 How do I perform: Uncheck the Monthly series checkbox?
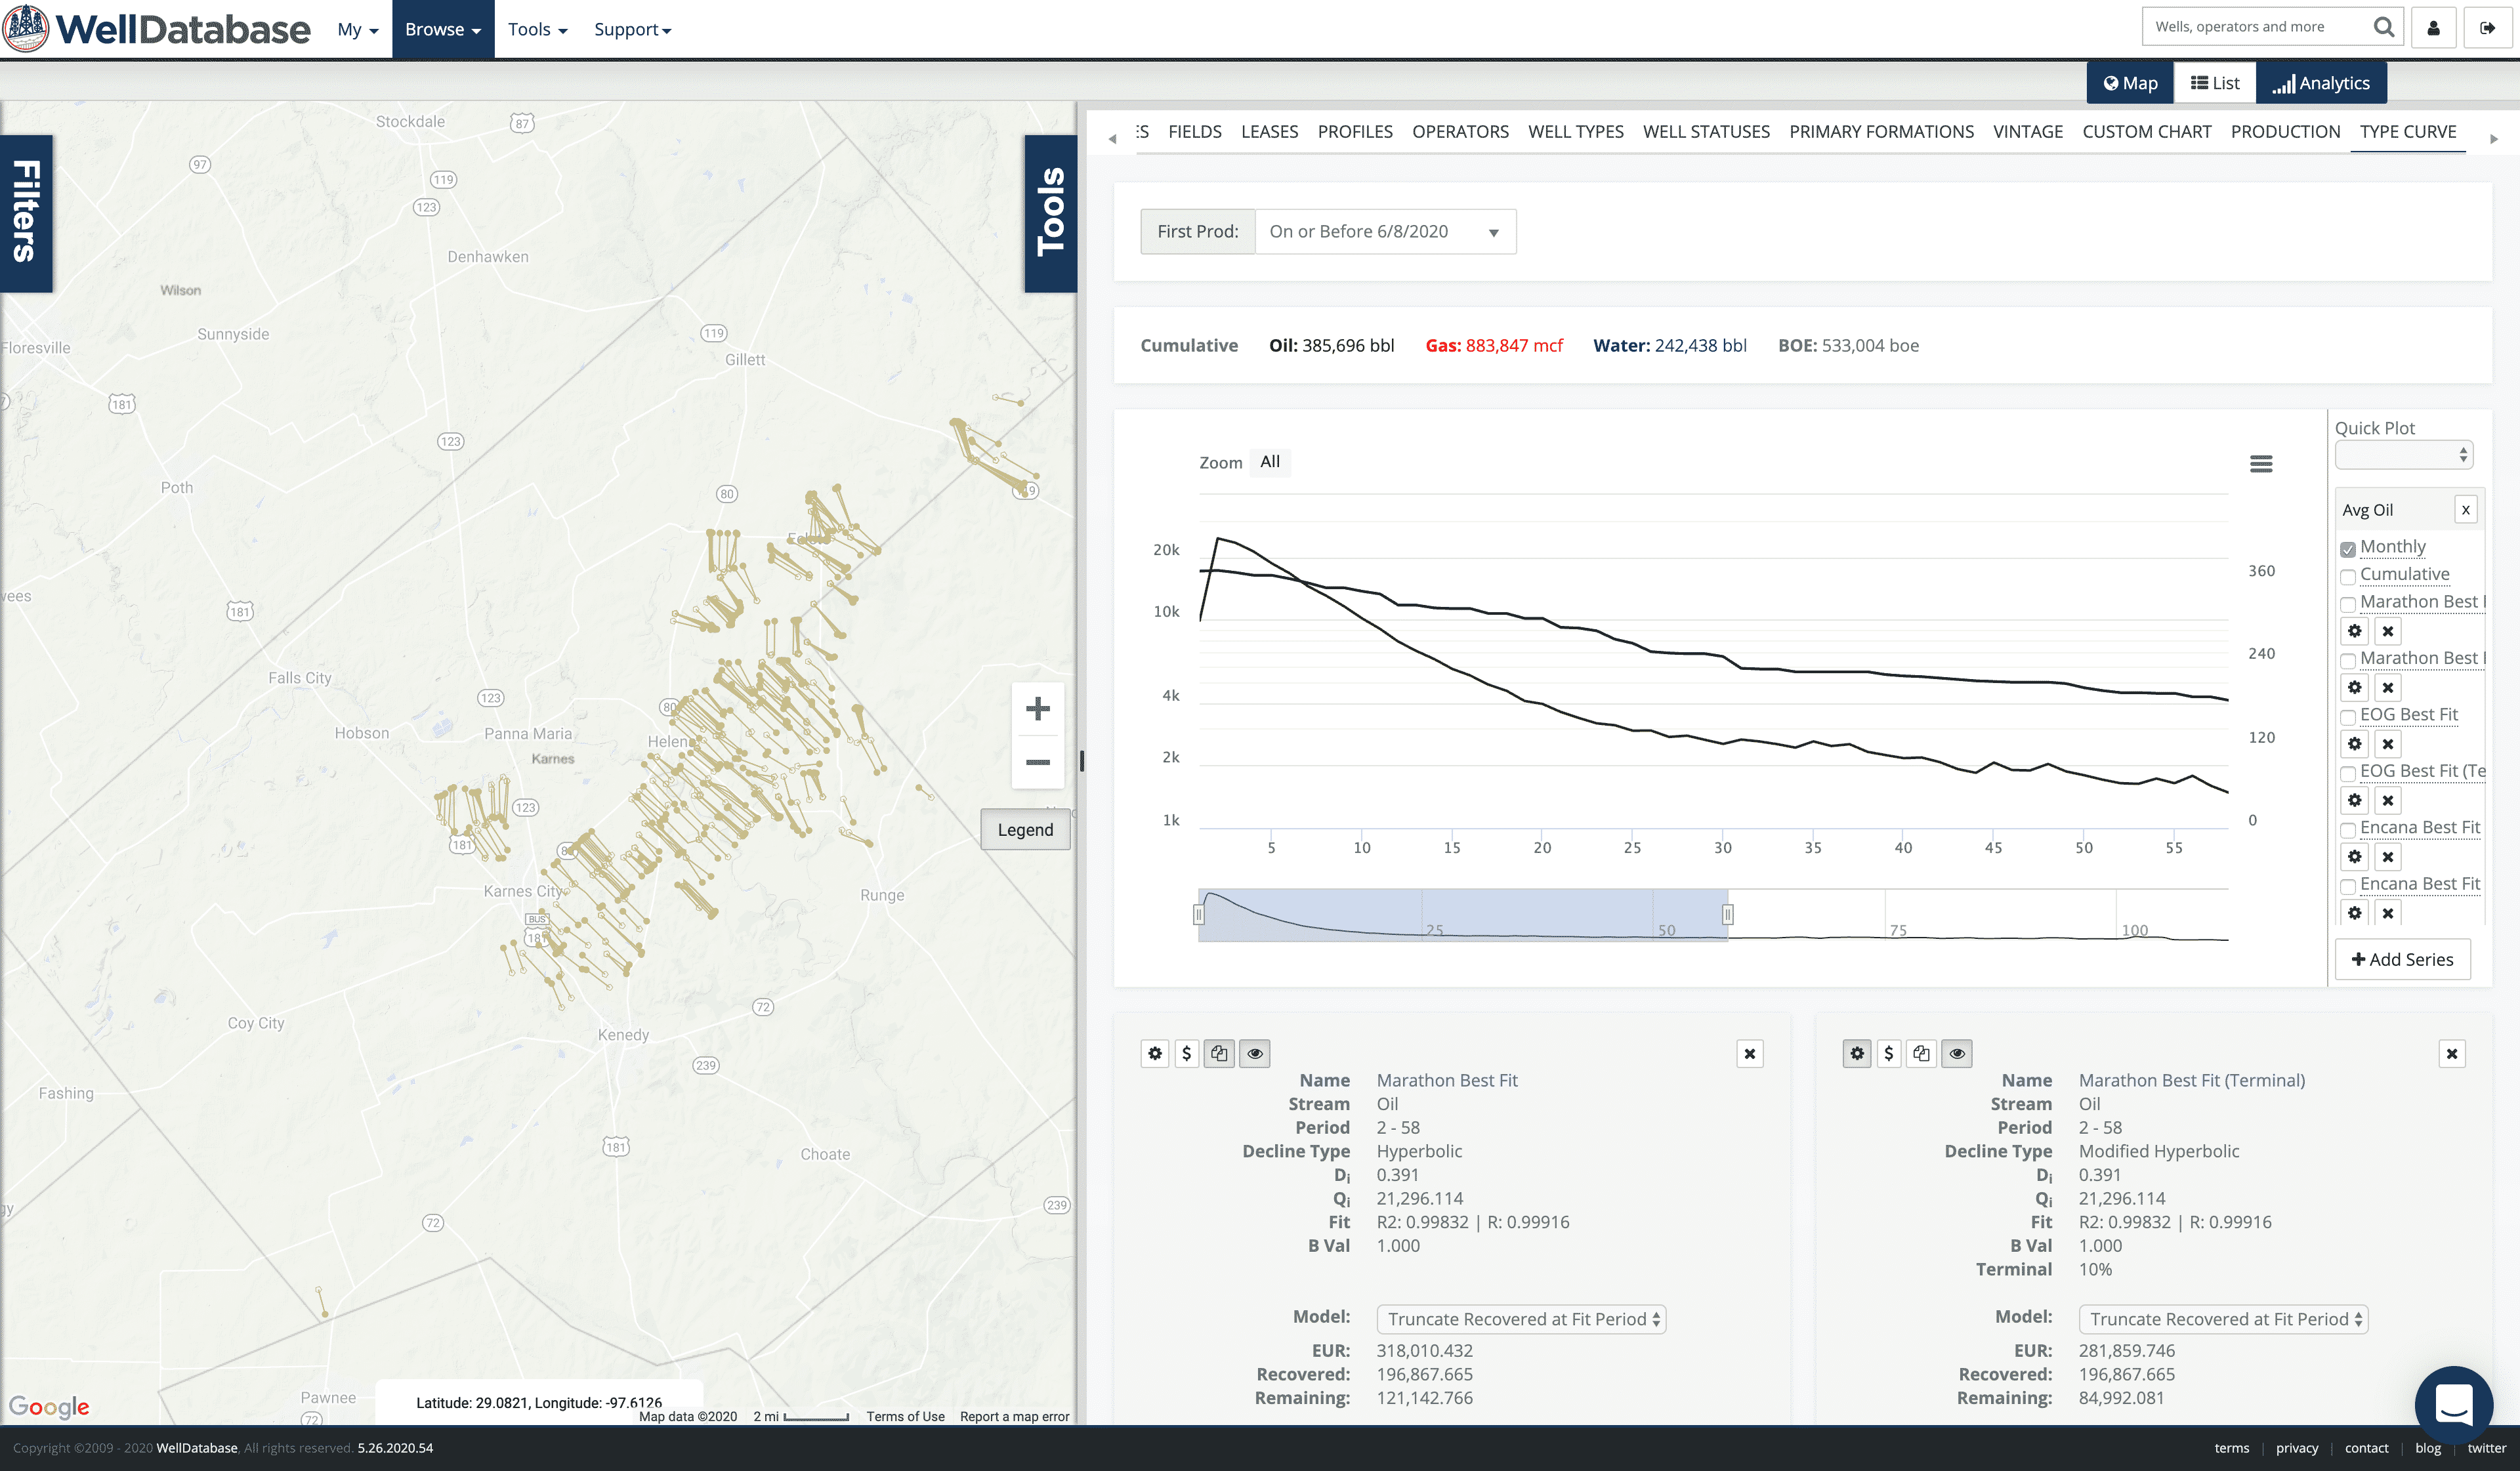click(x=2347, y=549)
